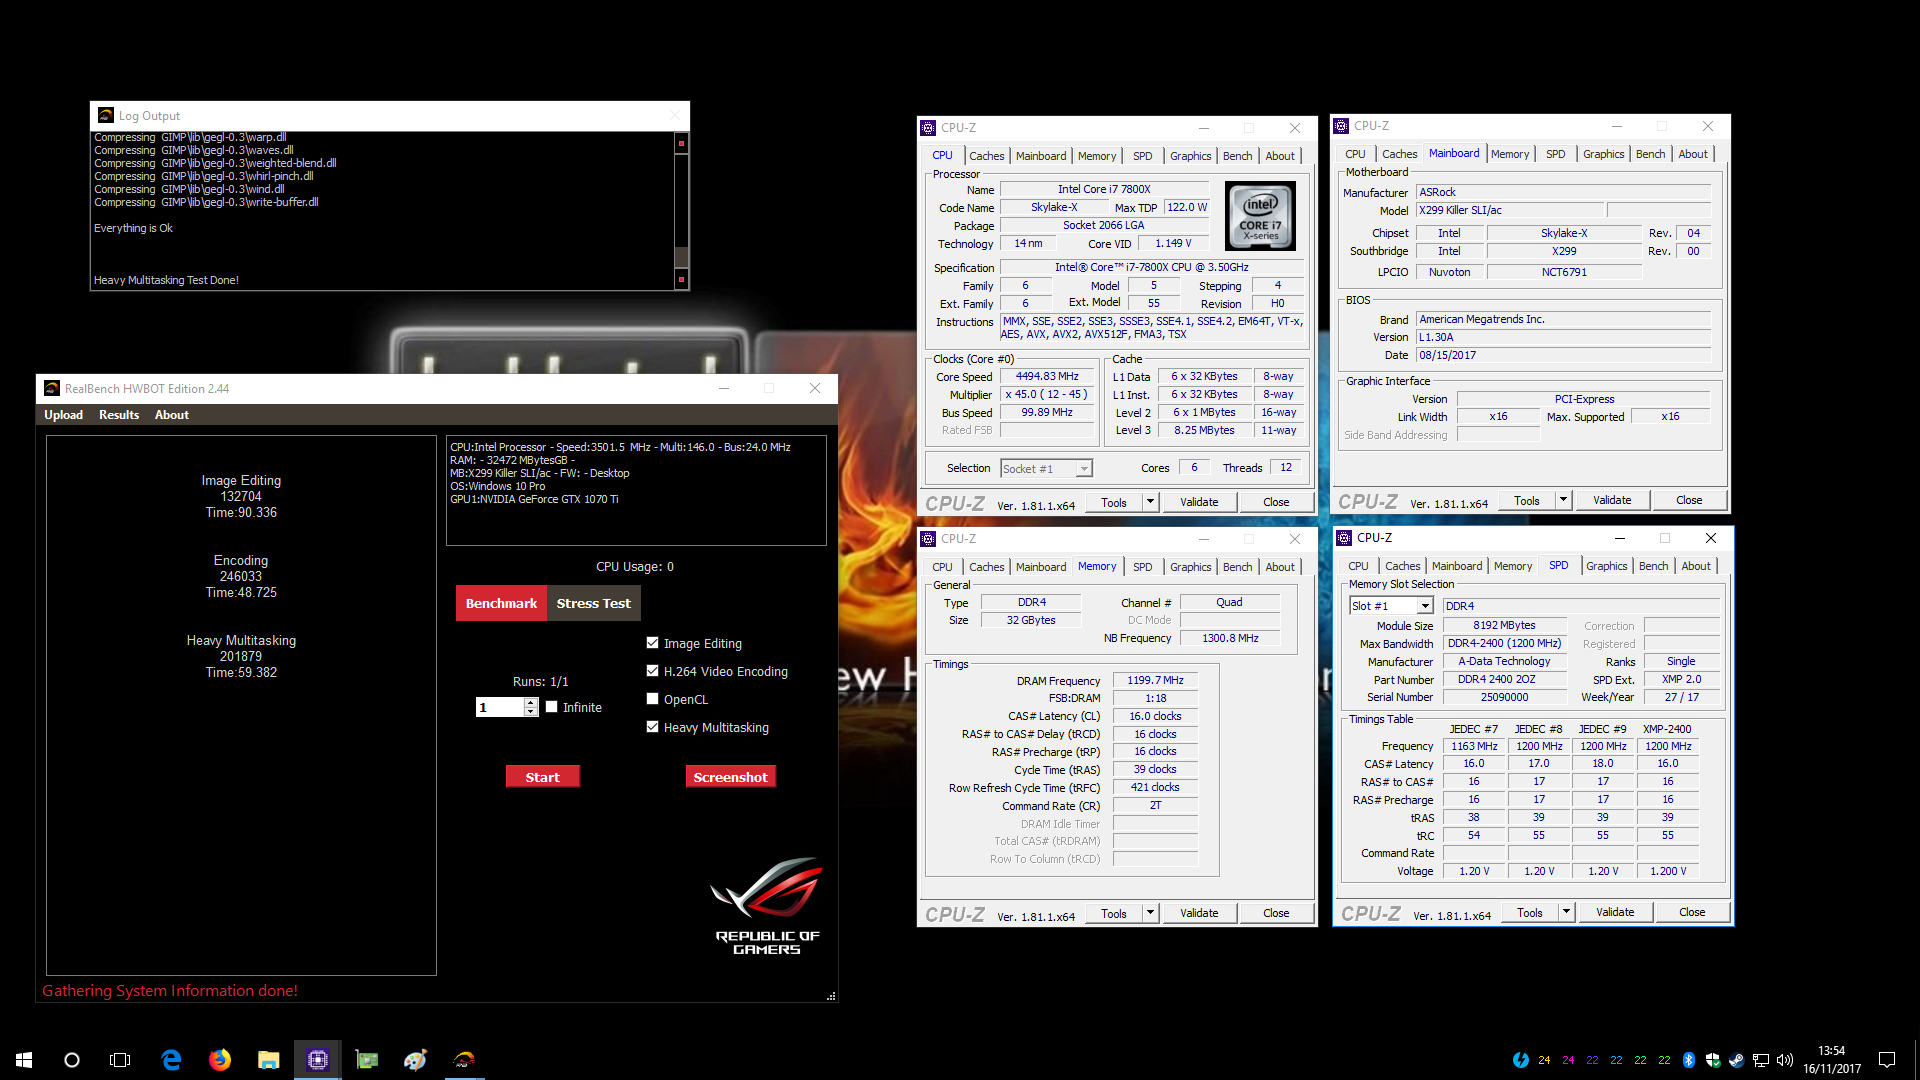Click the Intel Core i7 X-series logo

[1260, 216]
